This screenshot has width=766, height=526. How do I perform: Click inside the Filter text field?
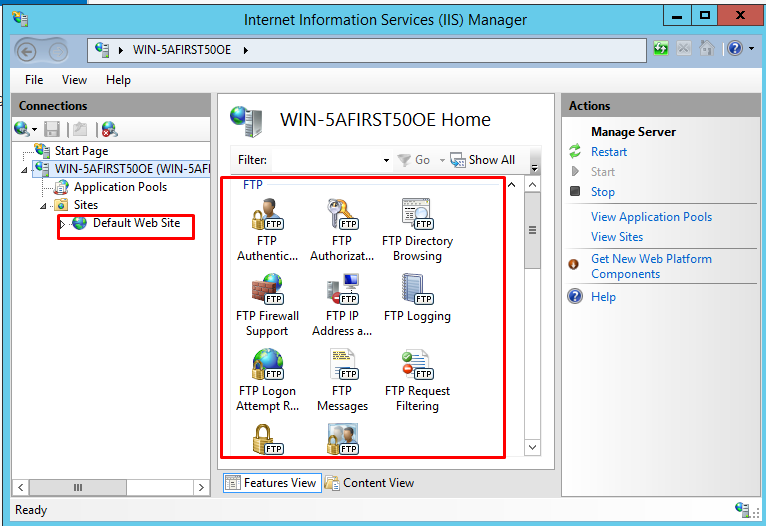(x=325, y=160)
